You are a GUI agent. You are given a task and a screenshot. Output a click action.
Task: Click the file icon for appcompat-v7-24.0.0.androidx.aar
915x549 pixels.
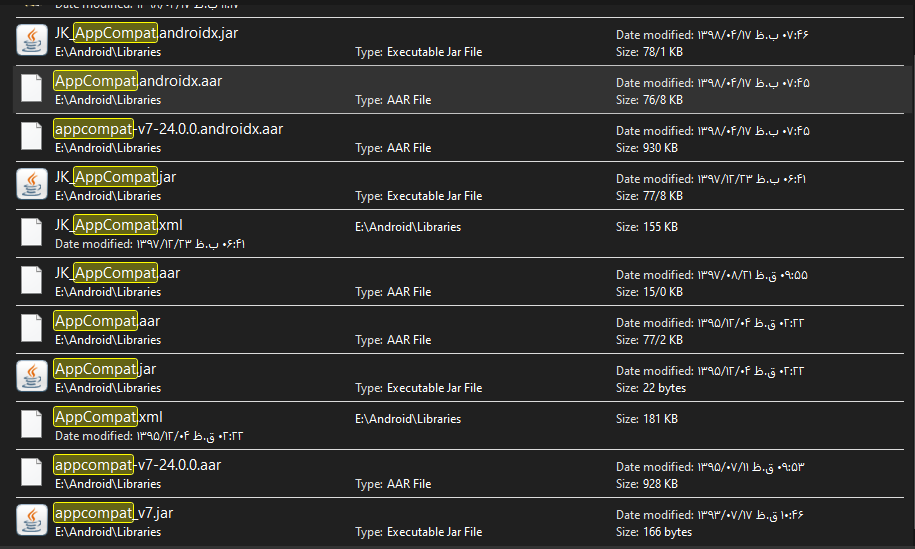(32, 136)
